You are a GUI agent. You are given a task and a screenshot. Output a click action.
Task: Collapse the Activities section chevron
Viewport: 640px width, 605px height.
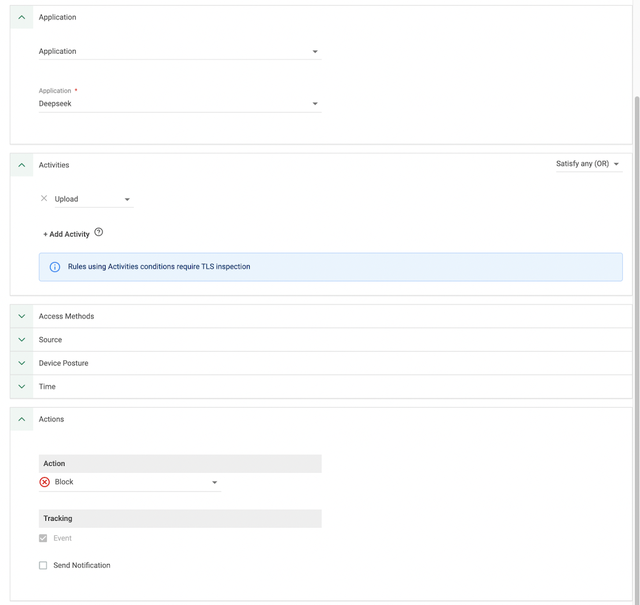click(x=22, y=165)
